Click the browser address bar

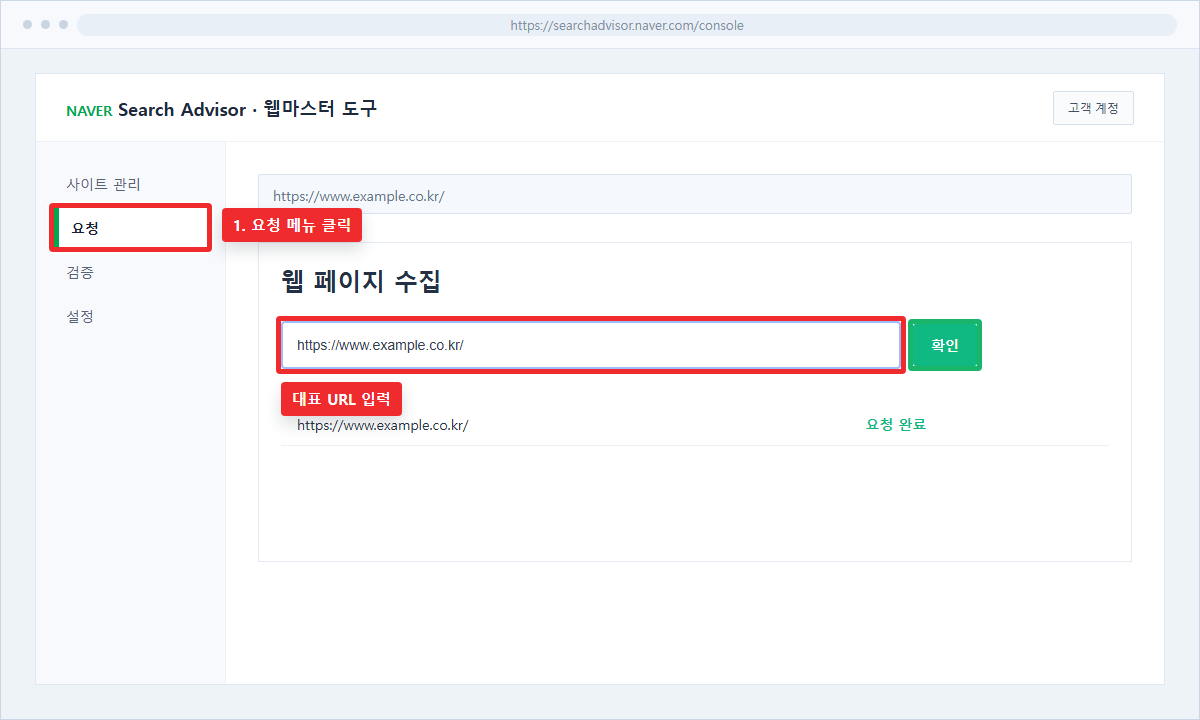[x=627, y=25]
